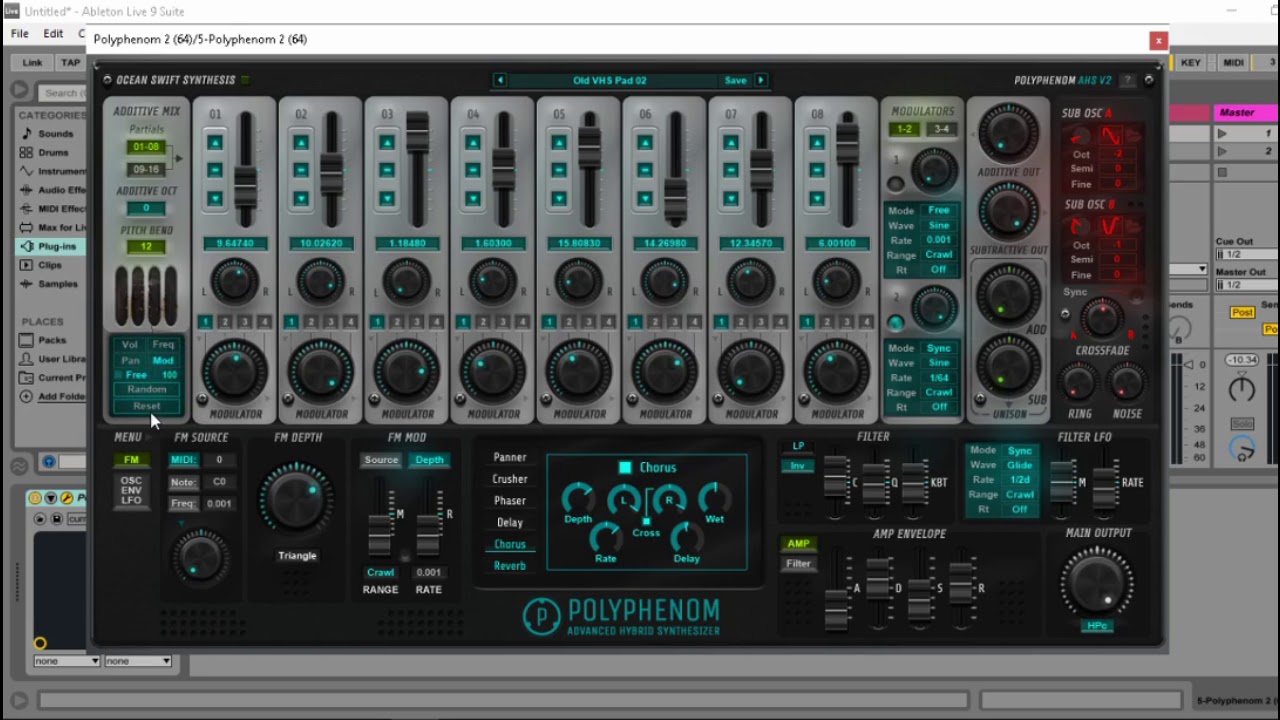Viewport: 1280px width, 720px height.
Task: Select the Crusher effect tab
Action: point(510,479)
